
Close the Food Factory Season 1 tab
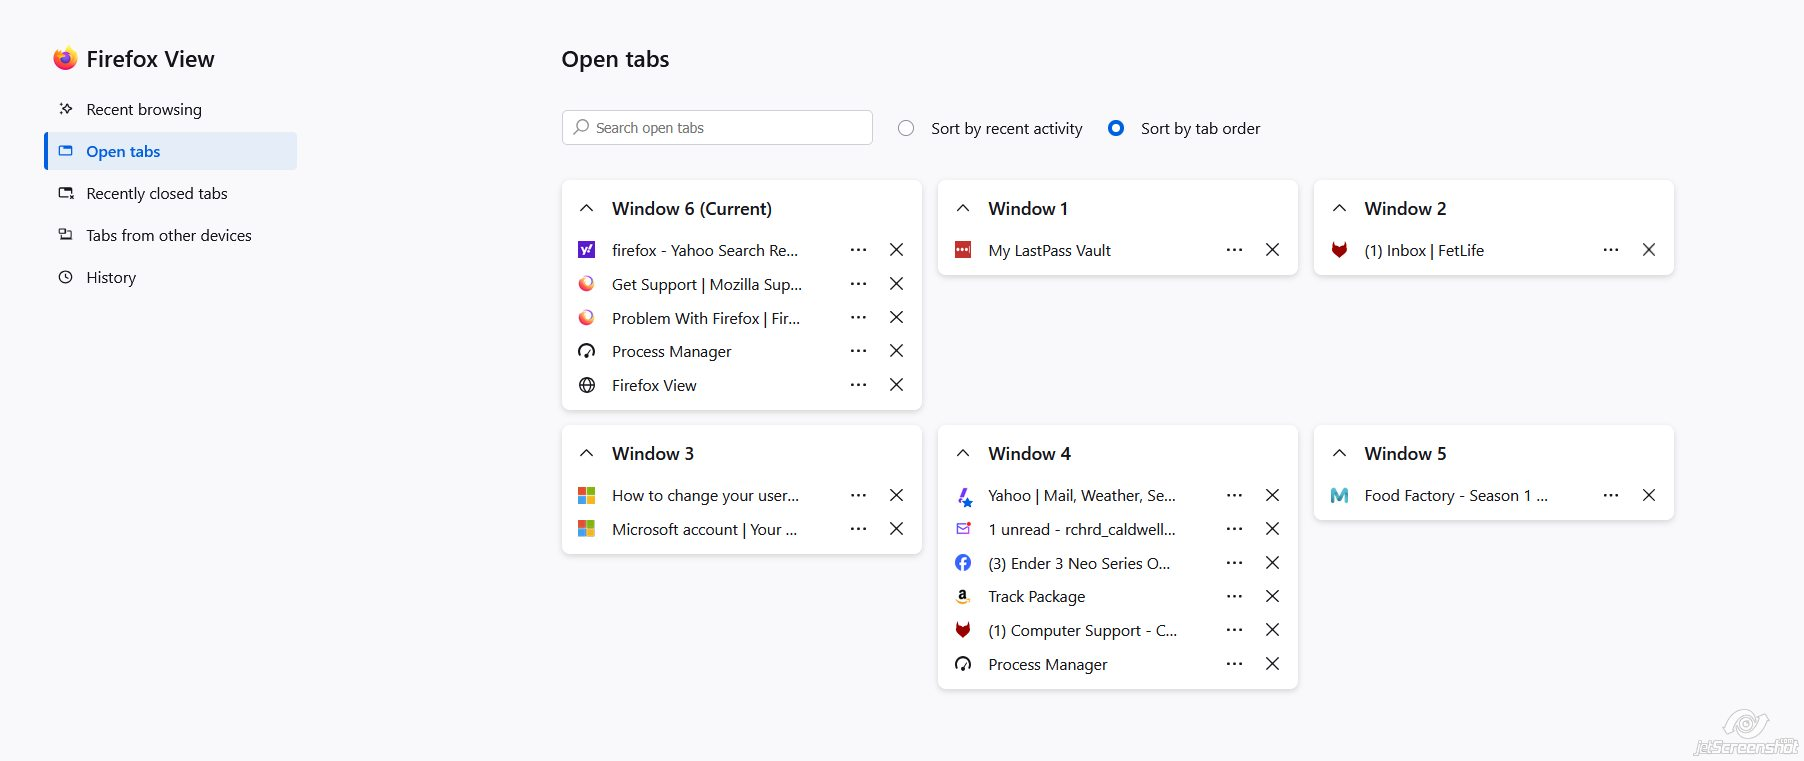coord(1648,495)
